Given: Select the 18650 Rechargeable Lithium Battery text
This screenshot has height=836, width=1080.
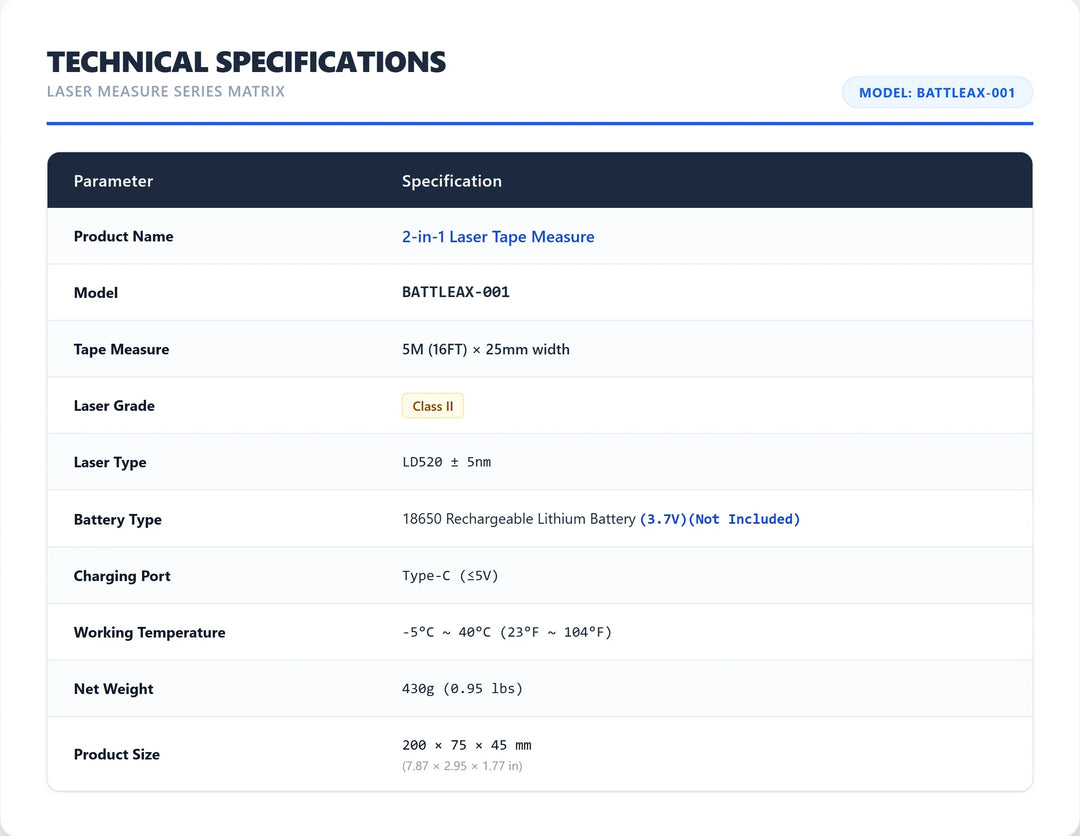Looking at the screenshot, I should 519,519.
